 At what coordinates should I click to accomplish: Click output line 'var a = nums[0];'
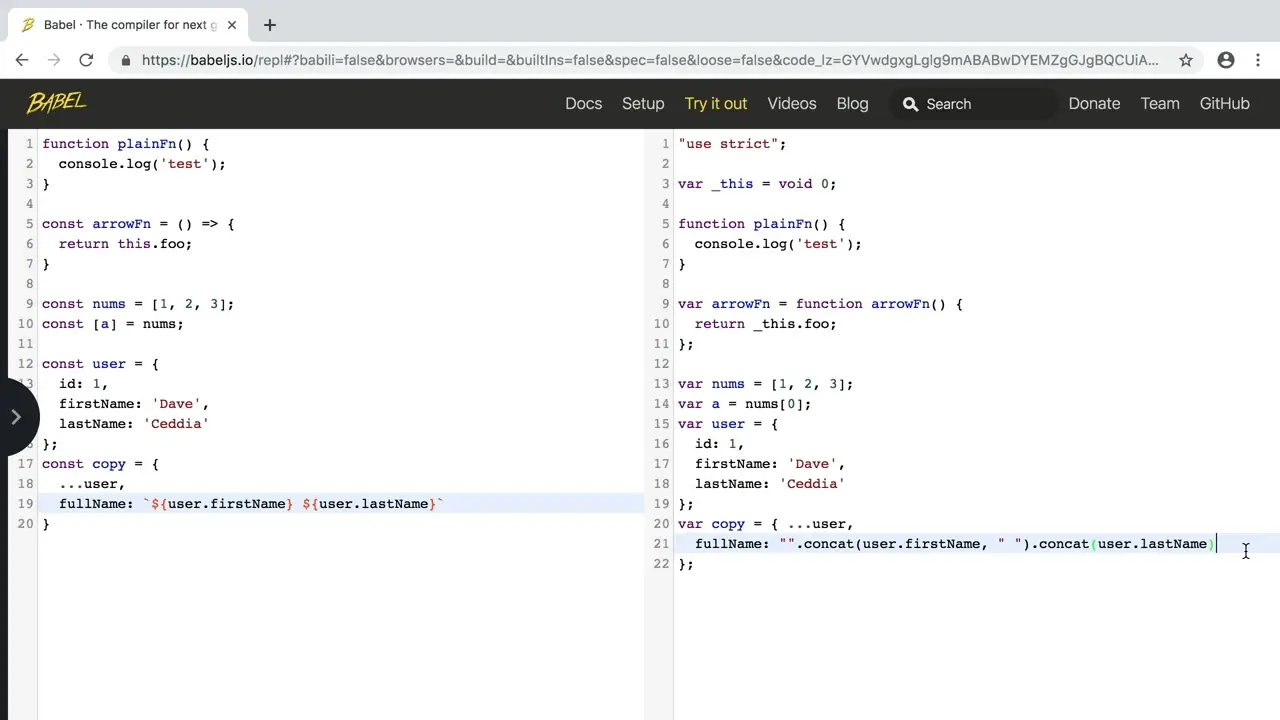pyautogui.click(x=745, y=404)
